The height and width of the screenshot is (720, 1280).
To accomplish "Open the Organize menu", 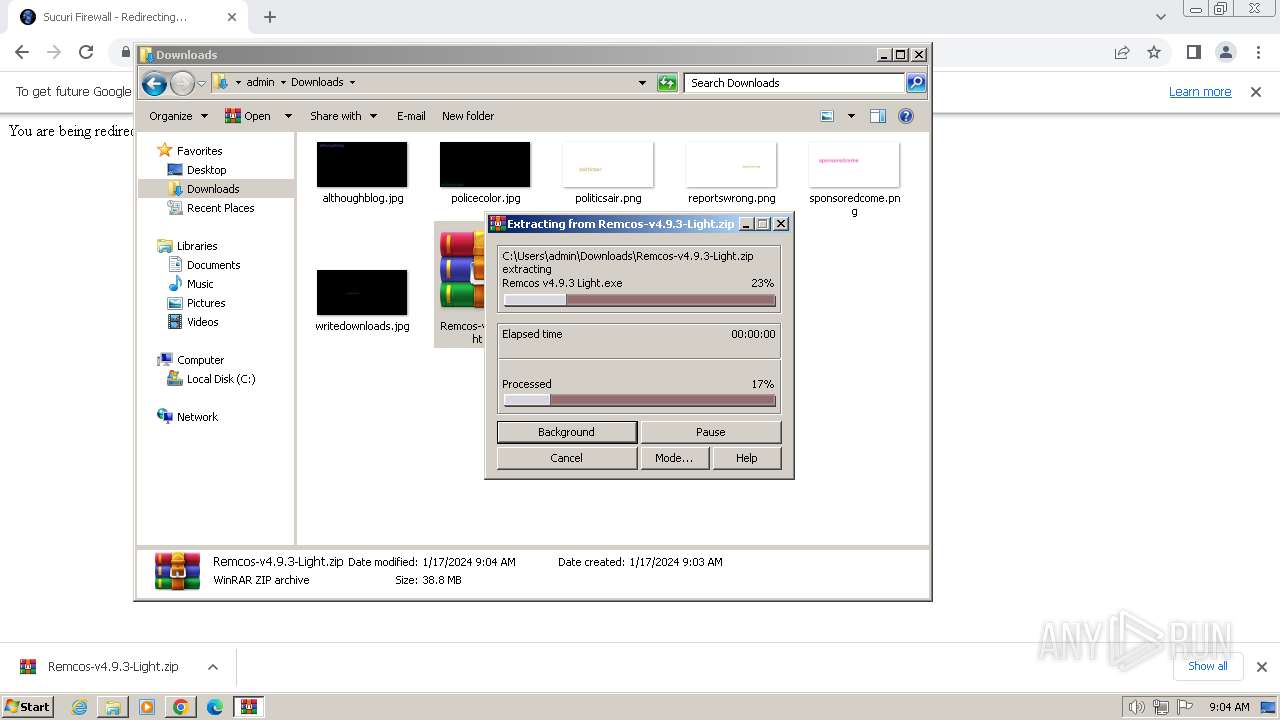I will tap(178, 116).
